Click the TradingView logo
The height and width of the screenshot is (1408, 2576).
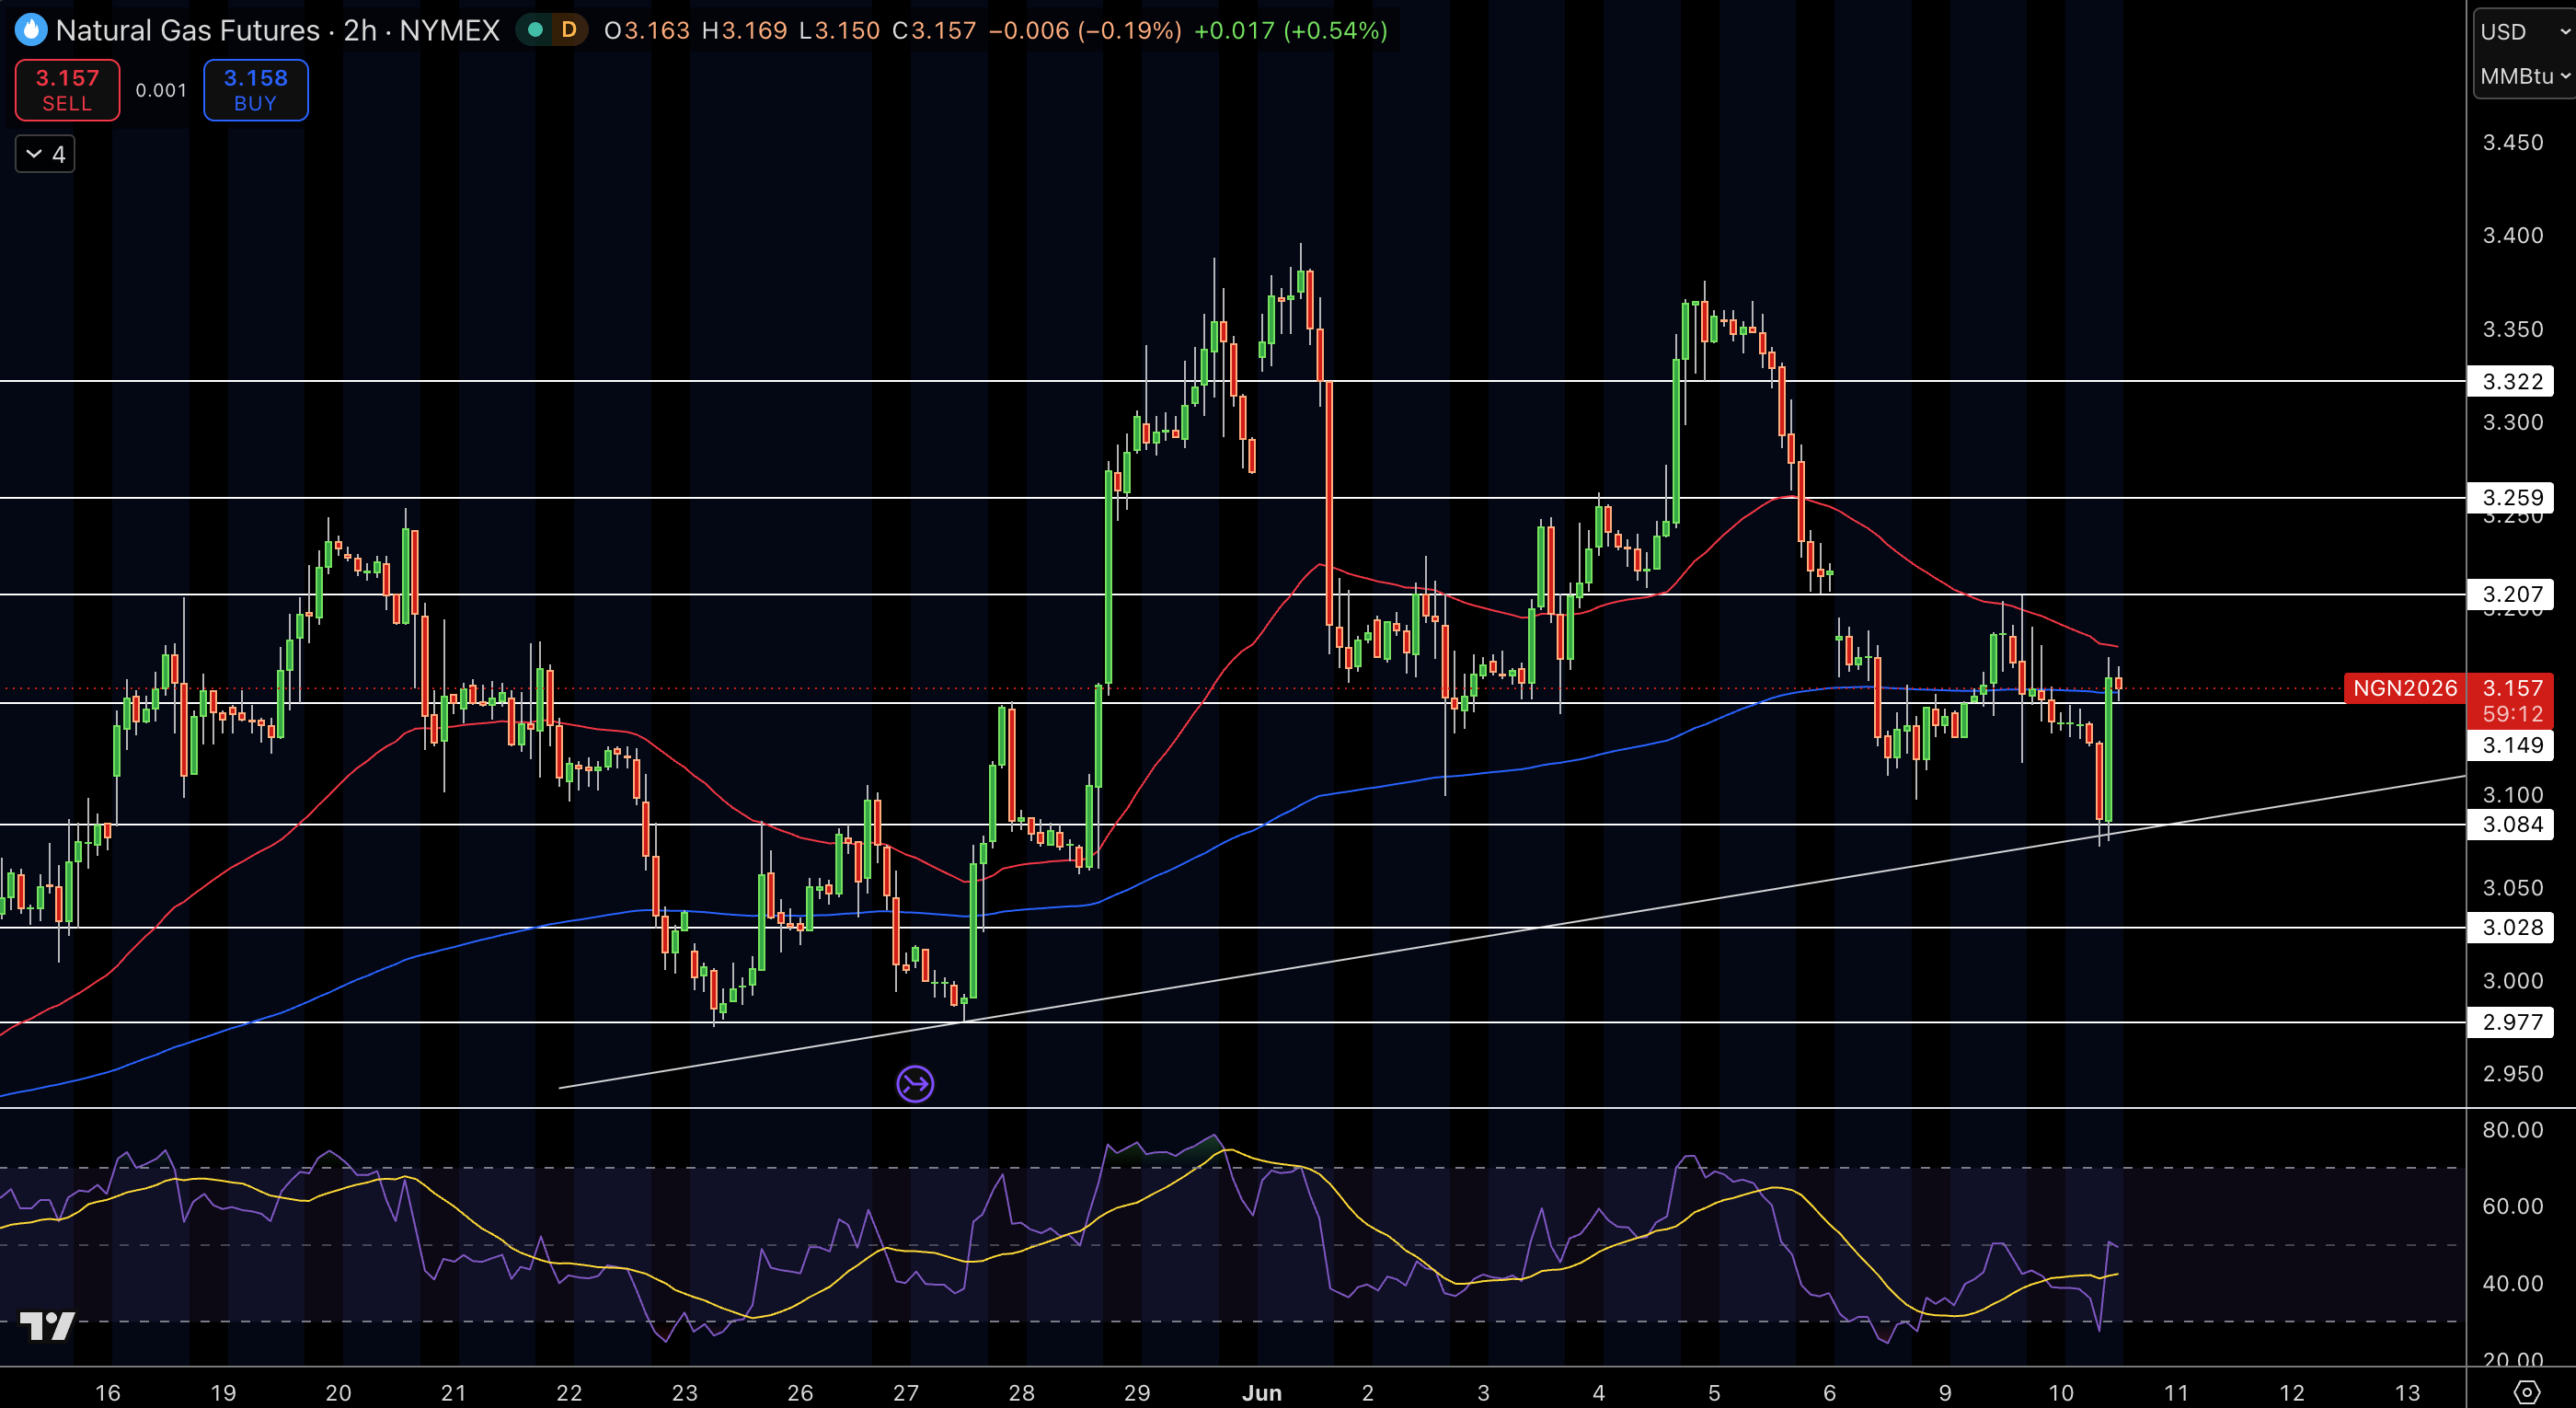(47, 1325)
